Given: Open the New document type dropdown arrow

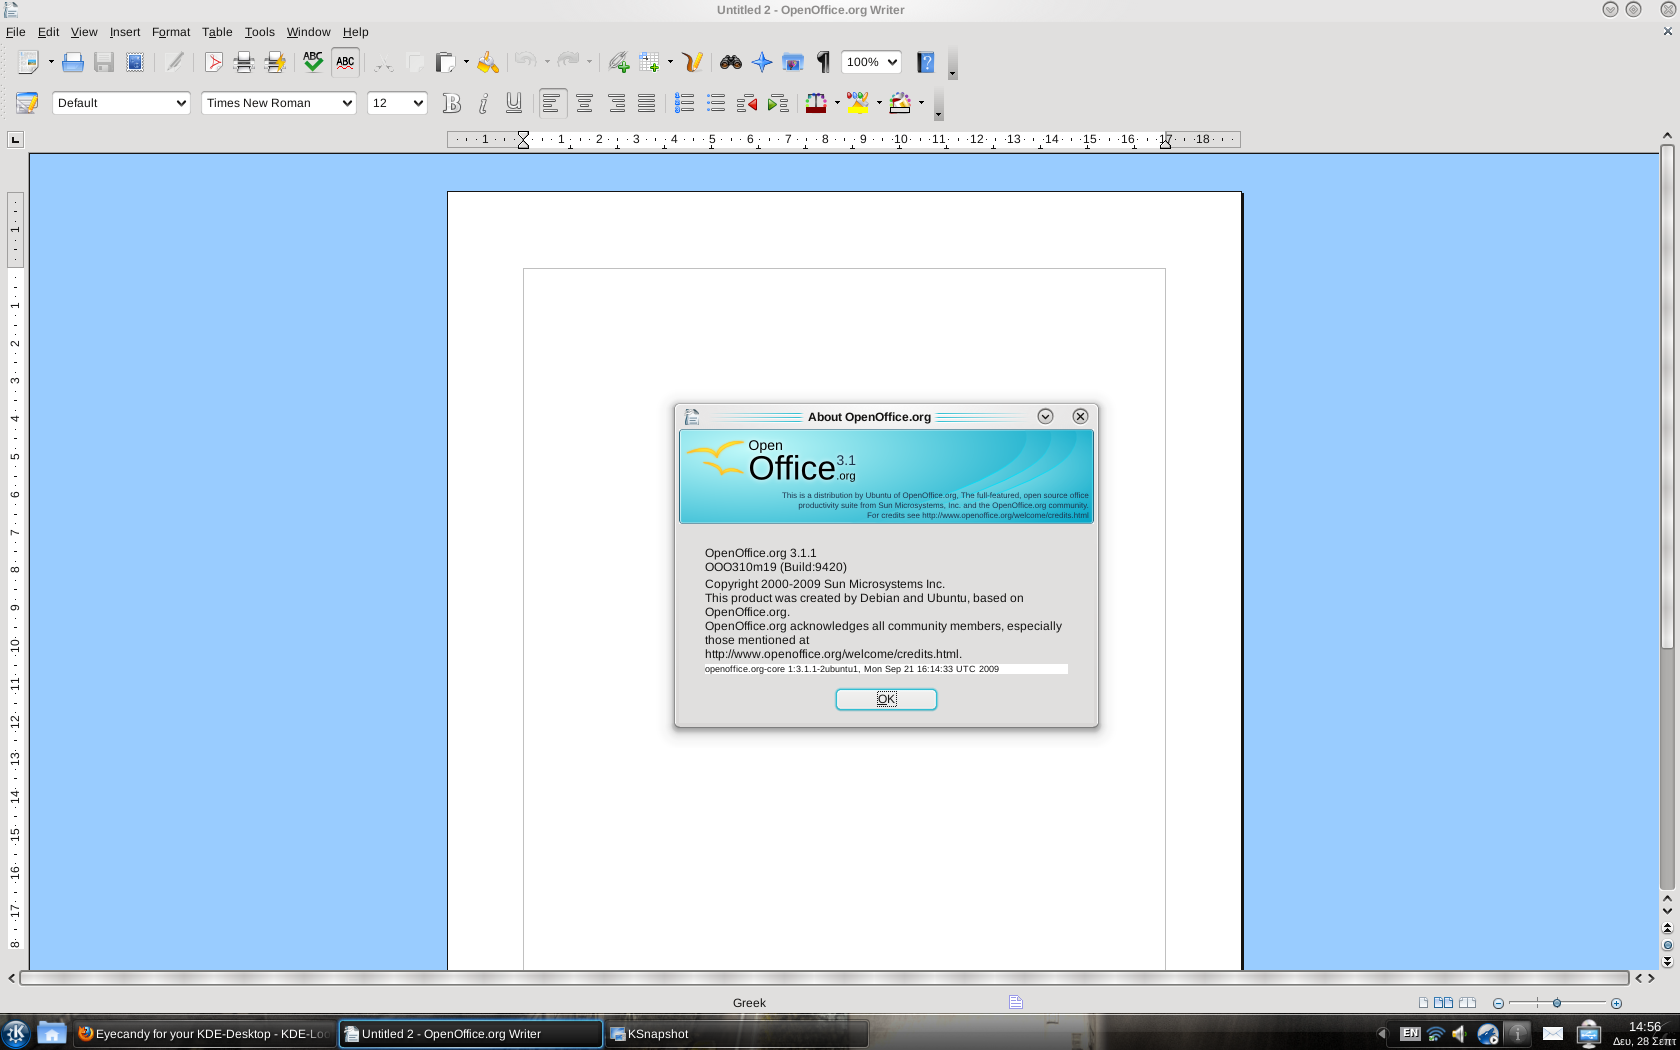Looking at the screenshot, I should click(51, 62).
